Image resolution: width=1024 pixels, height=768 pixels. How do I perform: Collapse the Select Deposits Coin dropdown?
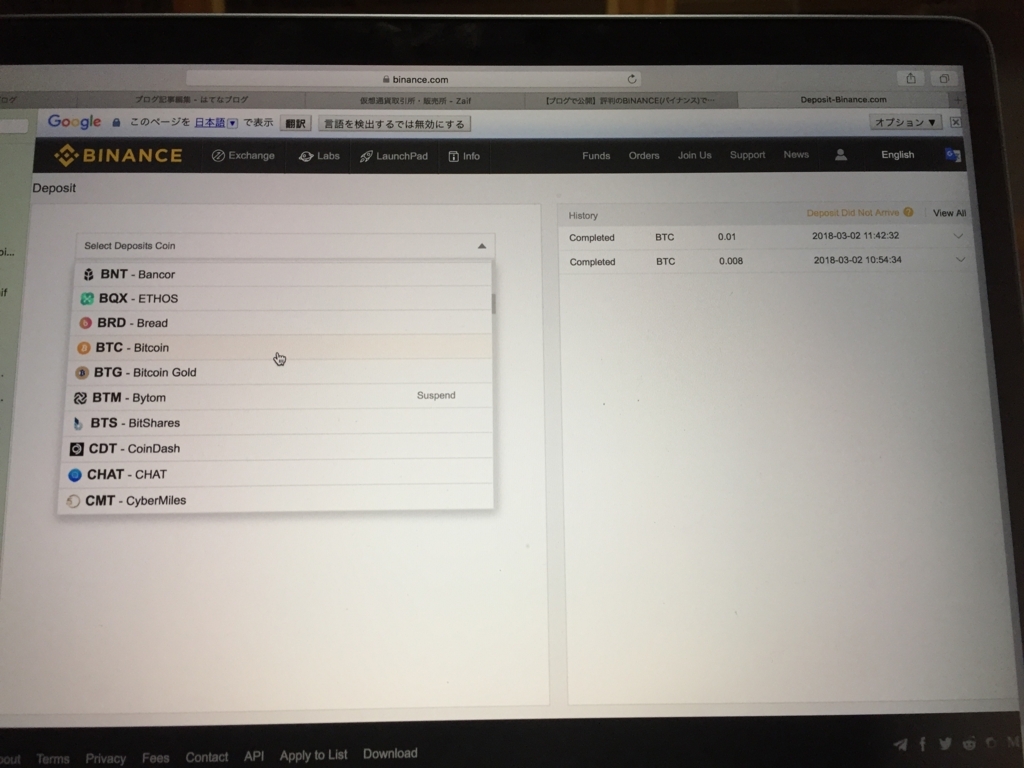pyautogui.click(x=481, y=246)
